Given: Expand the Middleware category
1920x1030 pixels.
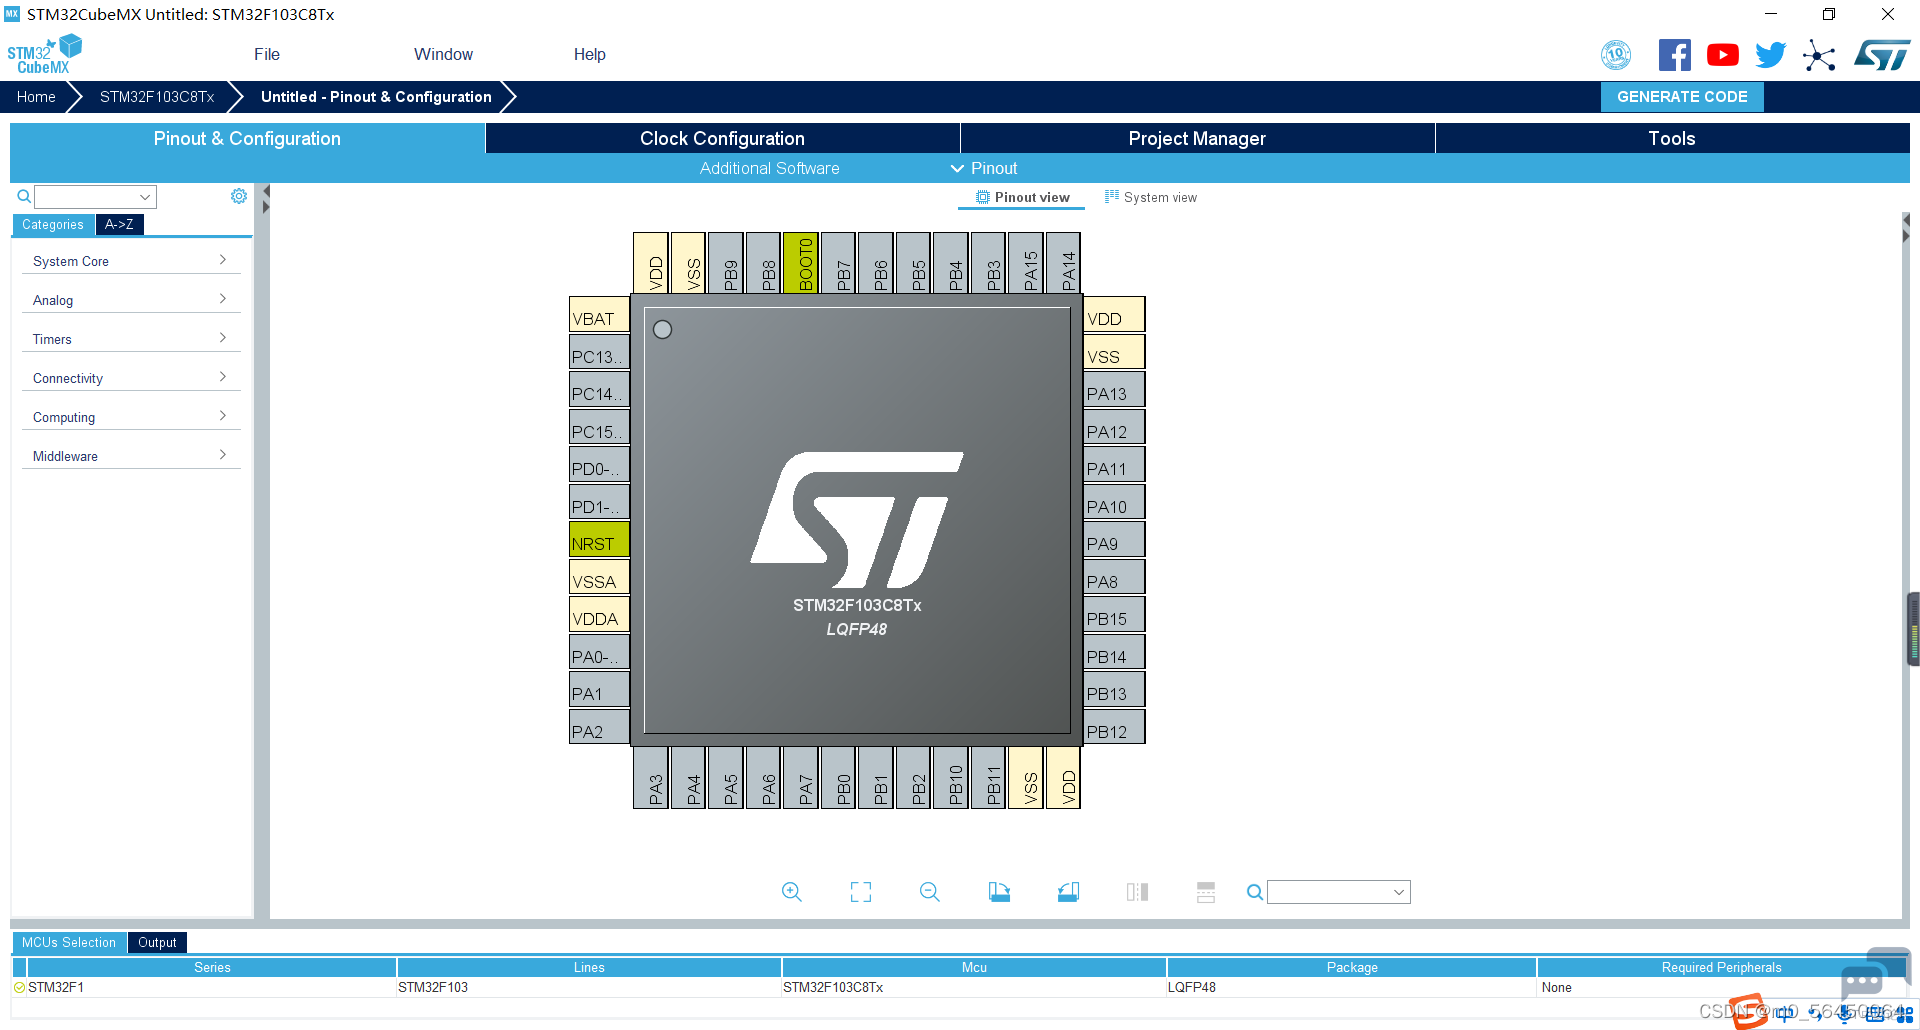Looking at the screenshot, I should (130, 456).
